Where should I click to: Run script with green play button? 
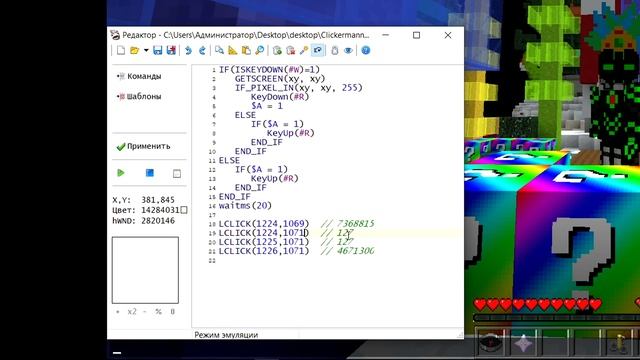121,173
